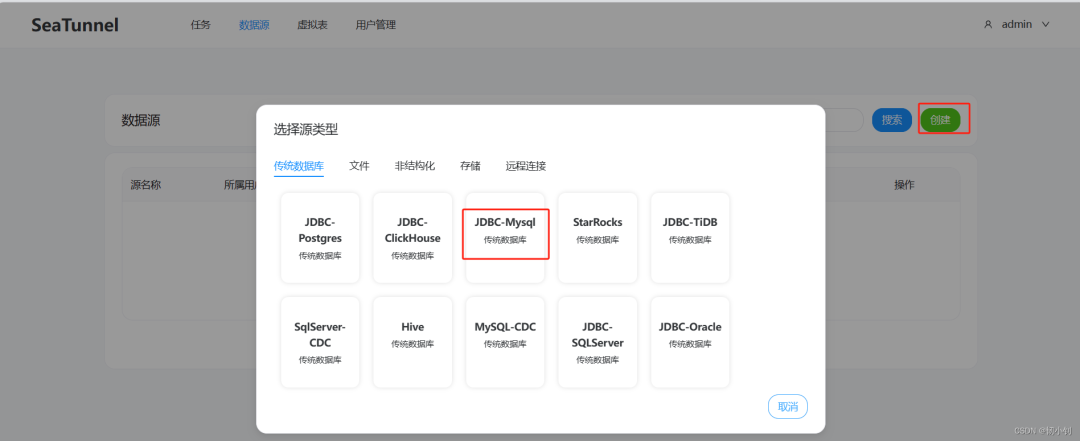Click the SeaTunnel logo text
1080x441 pixels.
coord(75,25)
